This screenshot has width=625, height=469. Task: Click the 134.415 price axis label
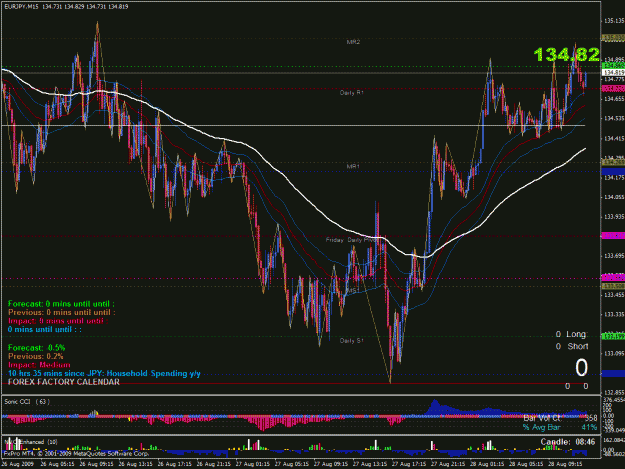pyautogui.click(x=614, y=138)
